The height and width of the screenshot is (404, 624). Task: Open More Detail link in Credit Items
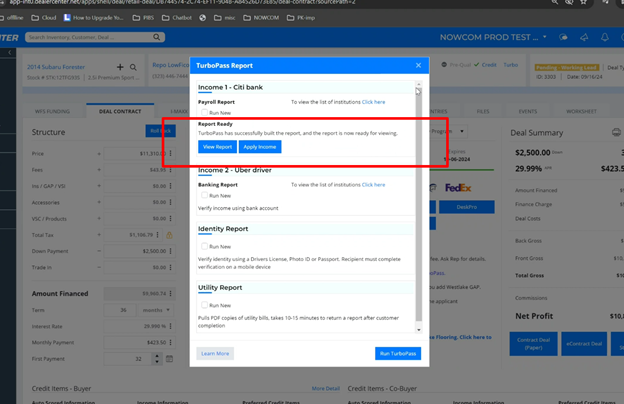(326, 388)
